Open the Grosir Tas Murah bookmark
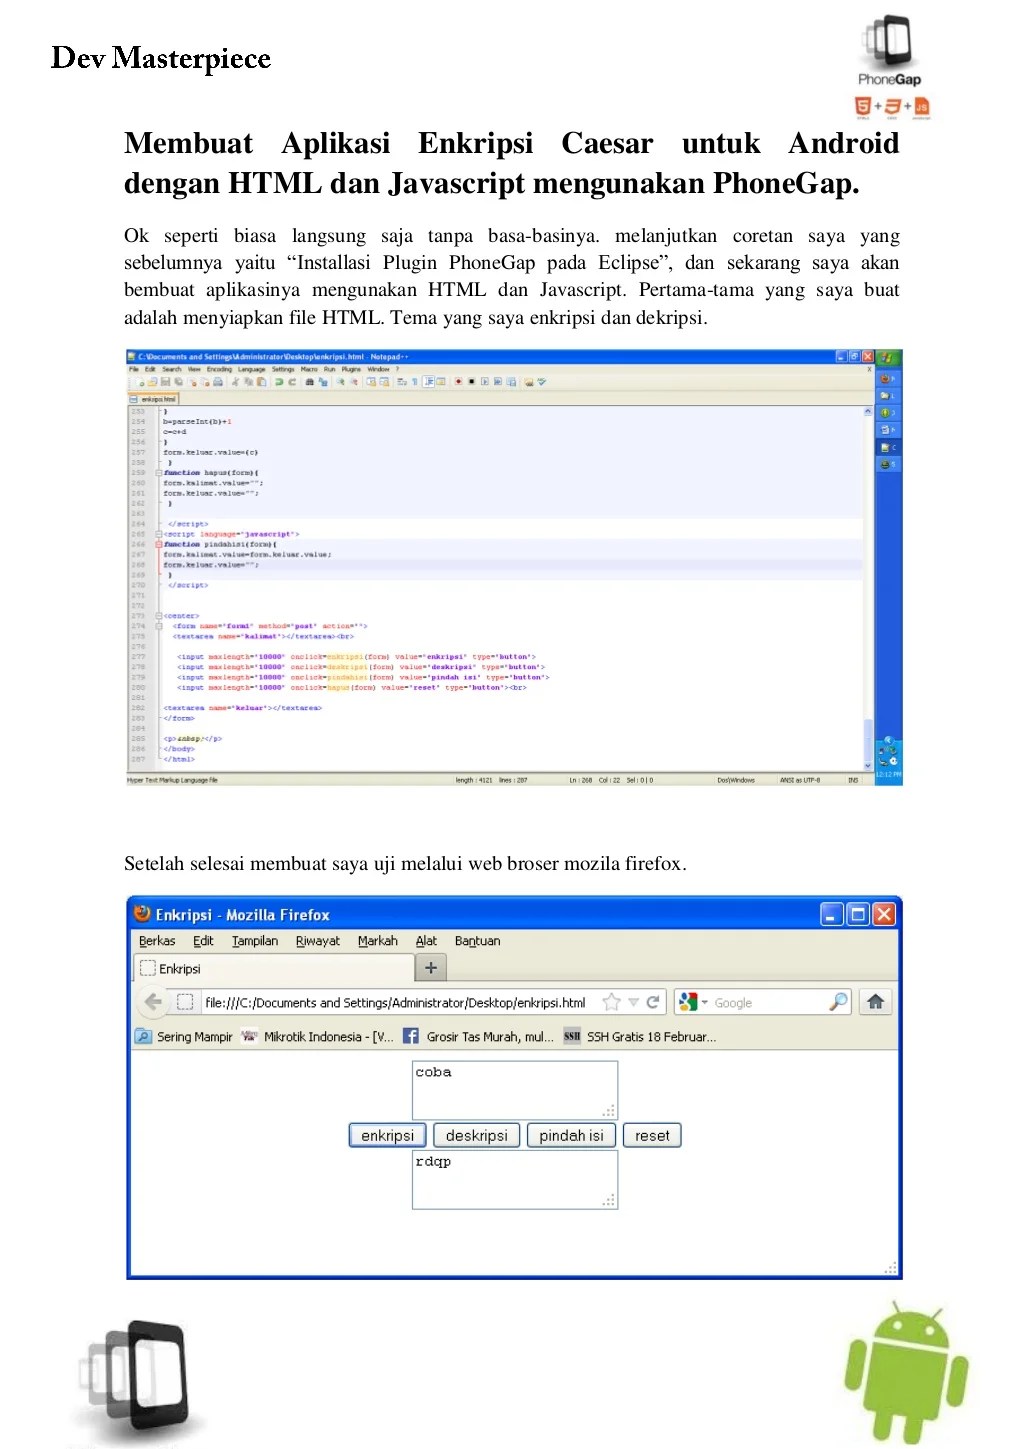This screenshot has height=1449, width=1024. coord(478,1037)
